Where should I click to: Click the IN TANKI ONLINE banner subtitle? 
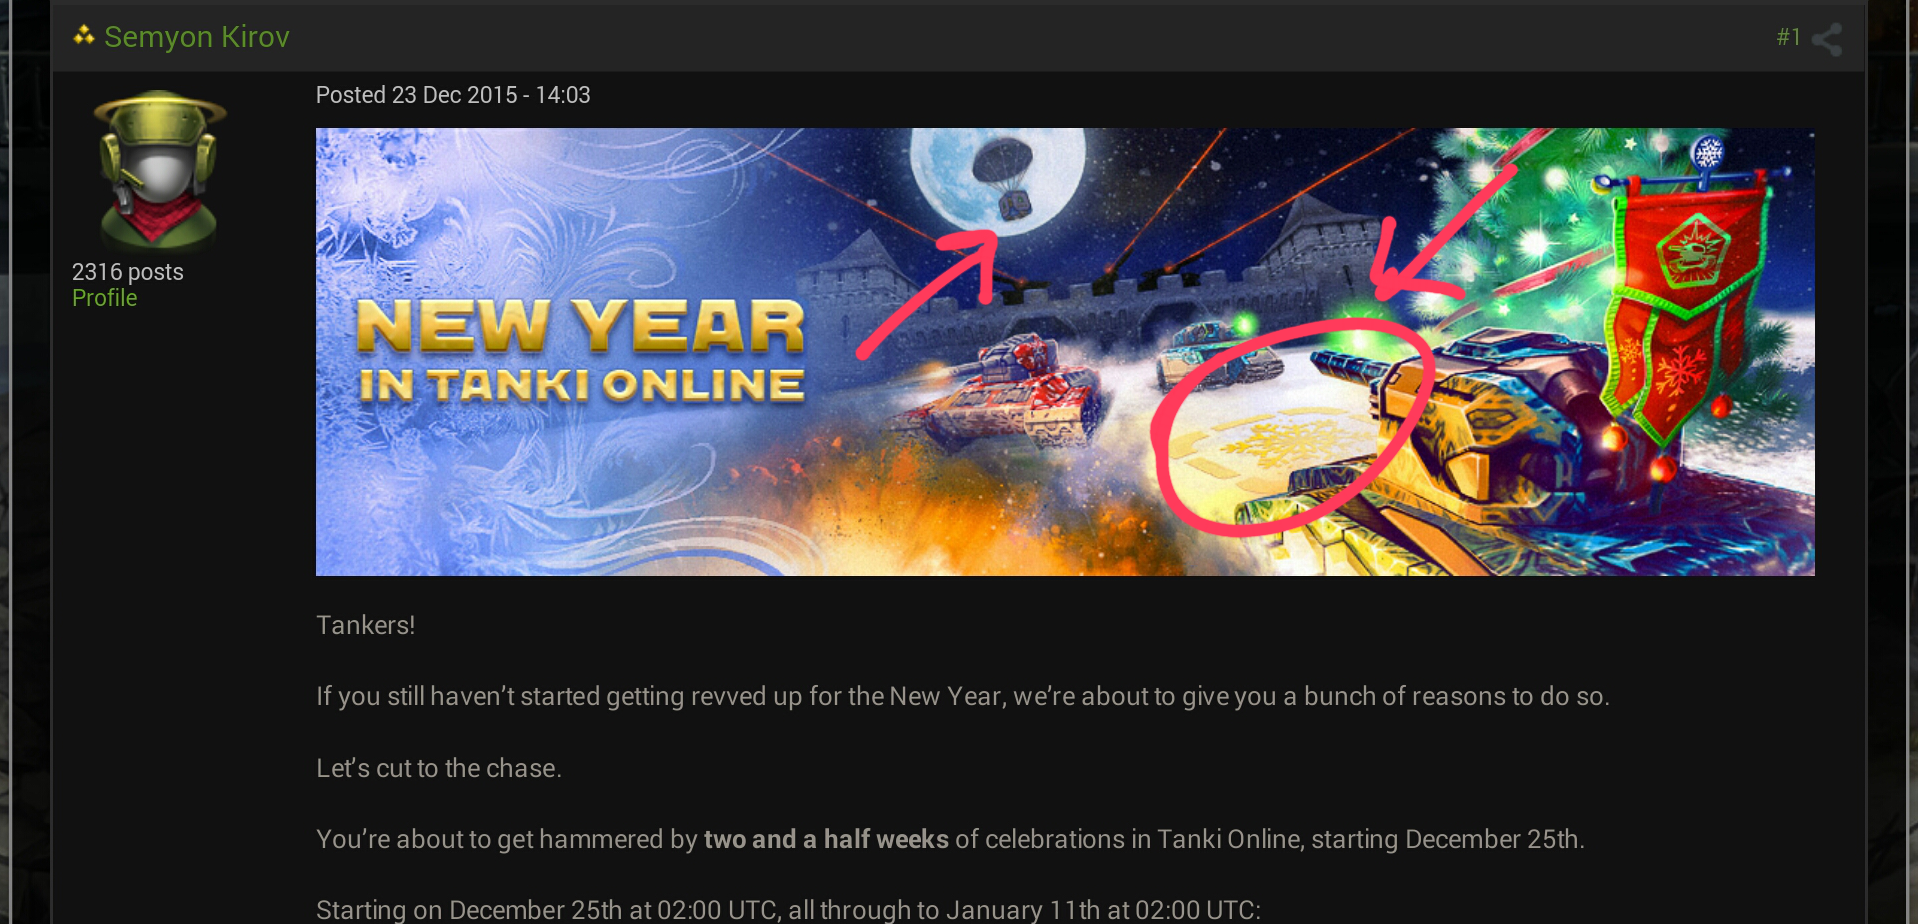pos(581,385)
